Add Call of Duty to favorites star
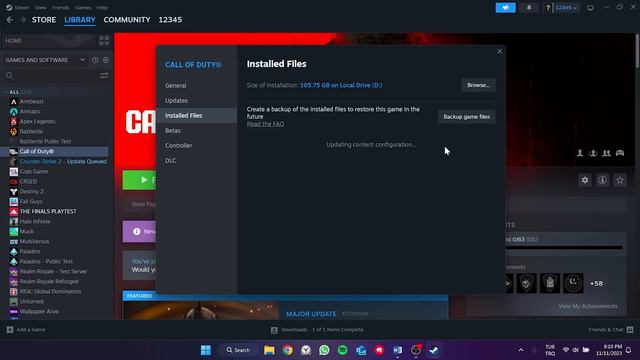Image resolution: width=640 pixels, height=360 pixels. point(620,180)
